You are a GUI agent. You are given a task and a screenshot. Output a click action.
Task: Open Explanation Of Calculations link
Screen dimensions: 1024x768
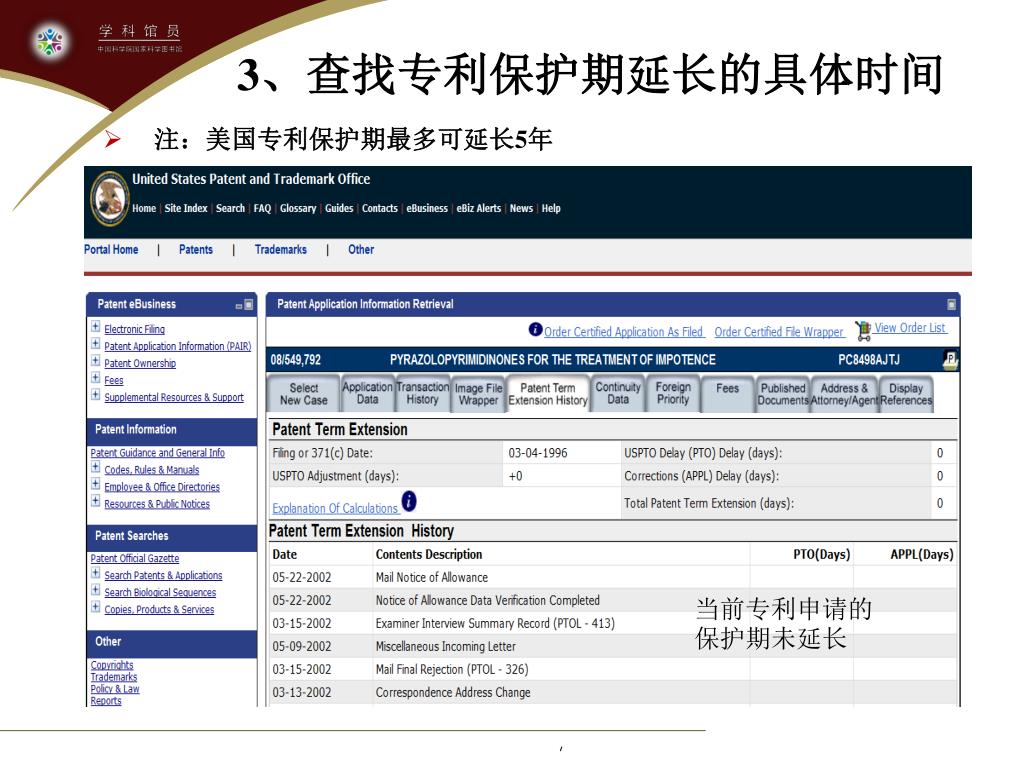coord(335,508)
